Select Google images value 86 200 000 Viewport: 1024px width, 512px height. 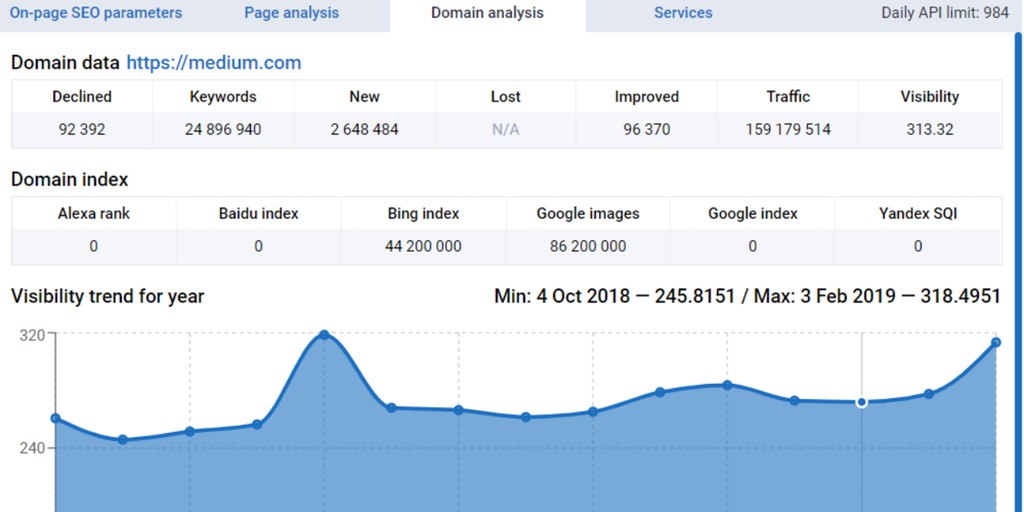pyautogui.click(x=588, y=246)
